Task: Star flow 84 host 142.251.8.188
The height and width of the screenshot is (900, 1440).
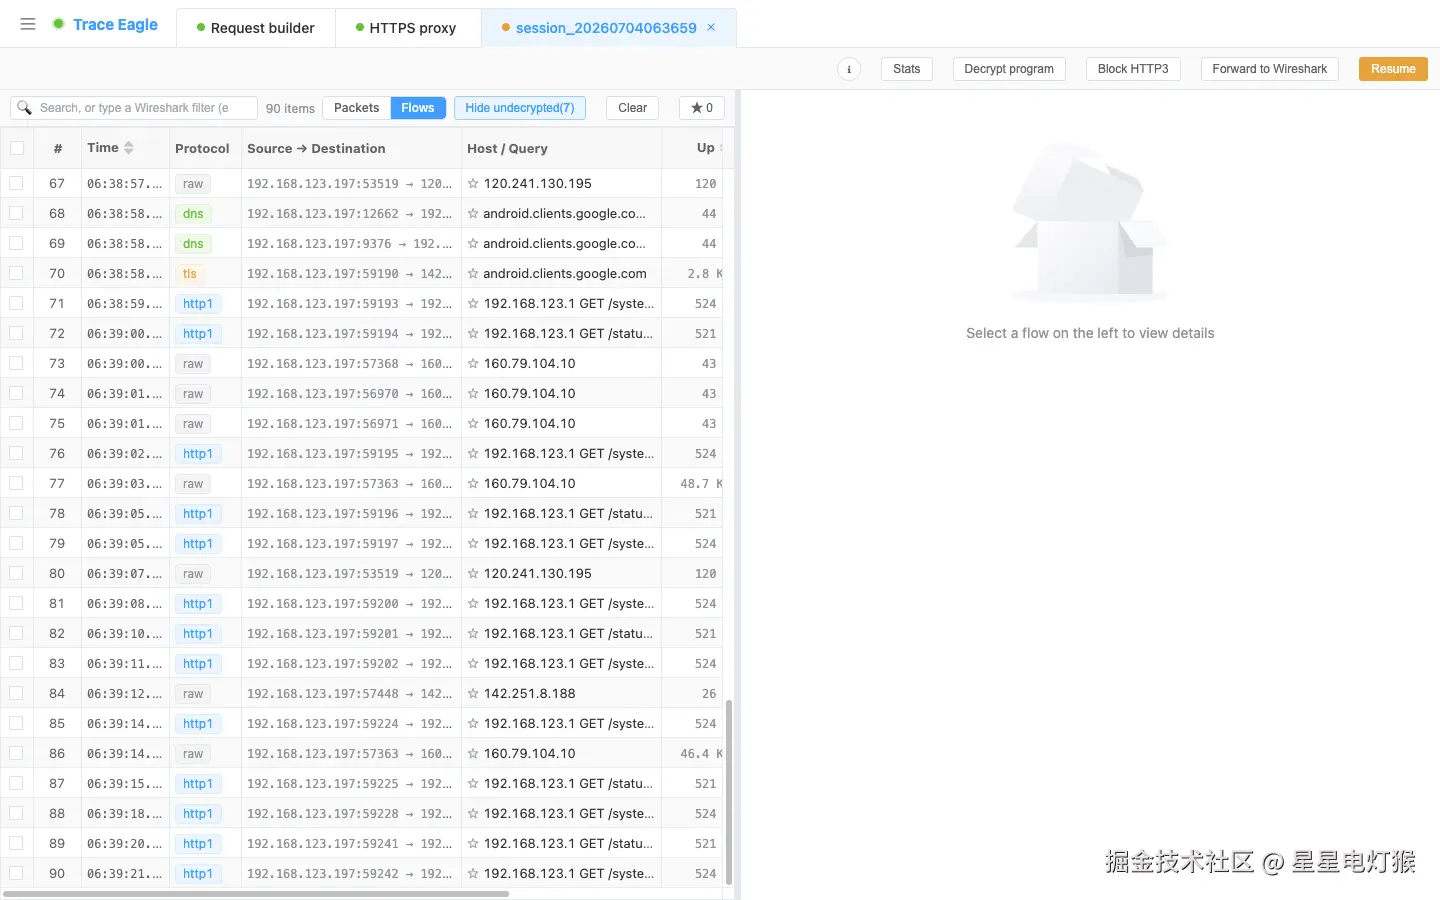Action: coord(473,694)
